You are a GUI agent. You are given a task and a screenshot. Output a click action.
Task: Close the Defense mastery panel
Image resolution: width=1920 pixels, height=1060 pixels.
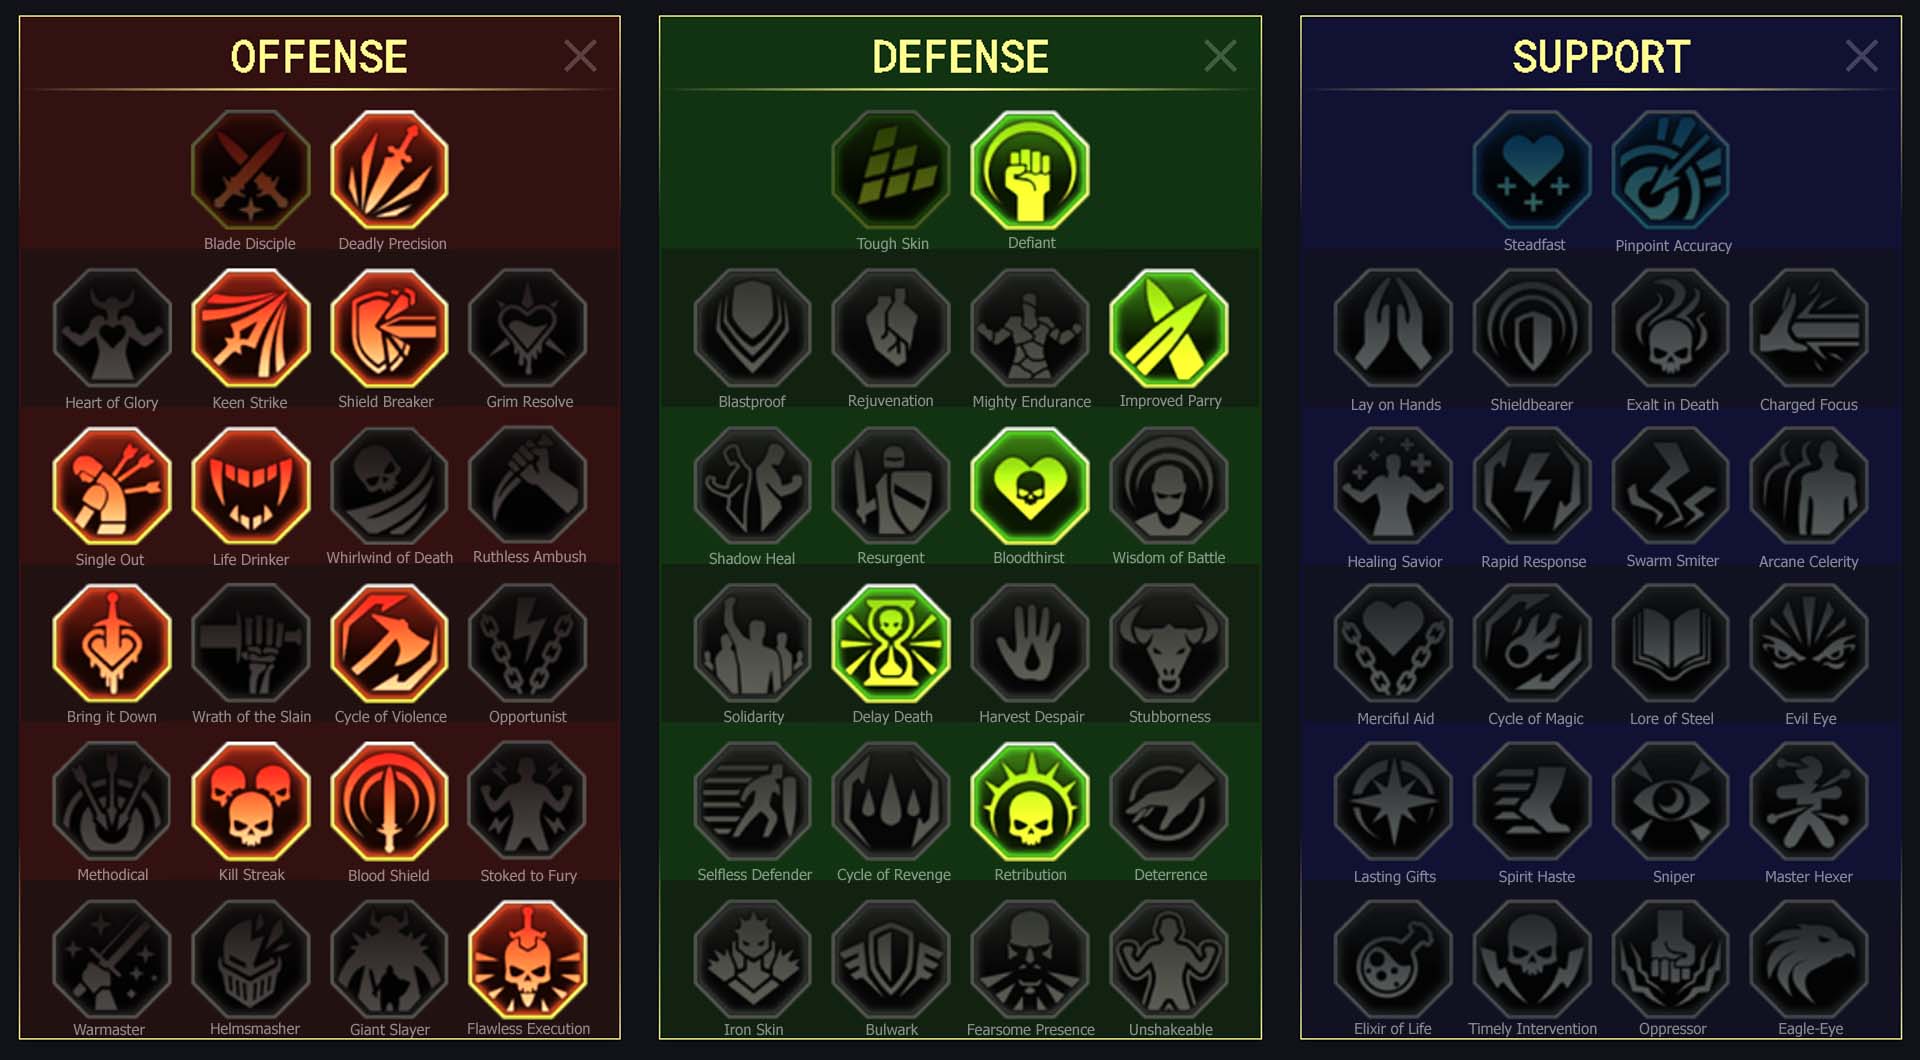(1220, 56)
